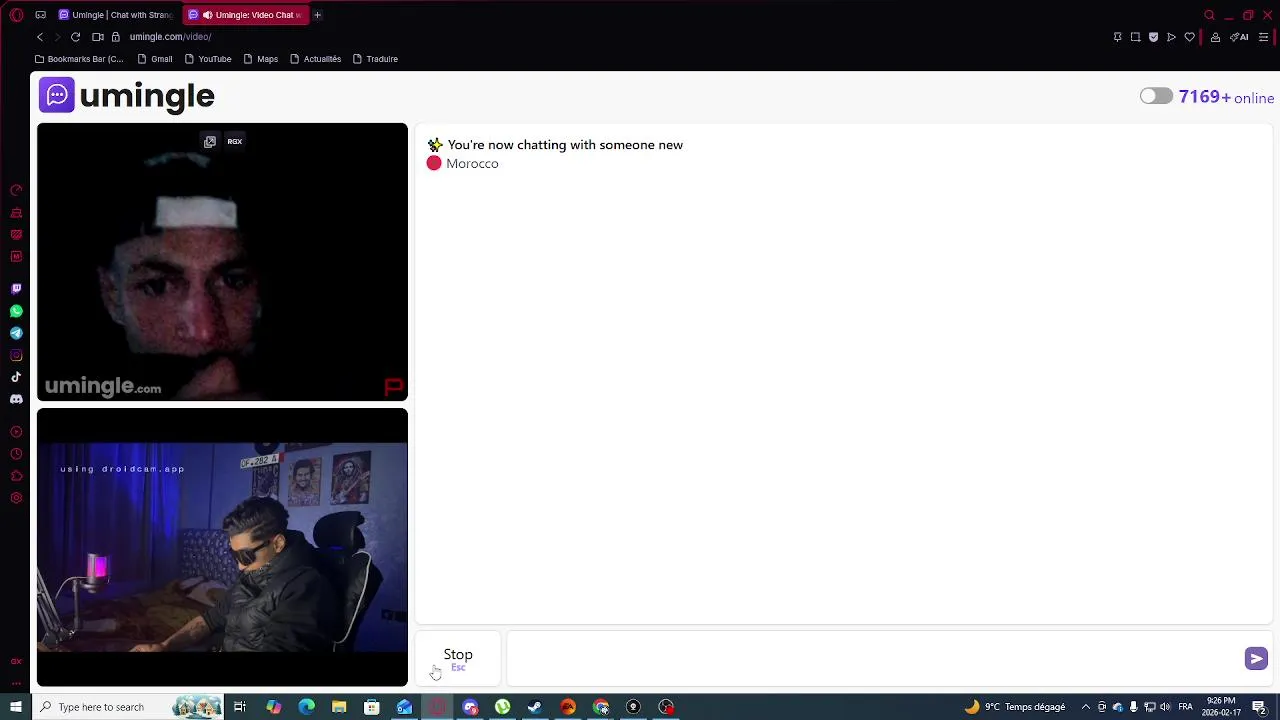The width and height of the screenshot is (1280, 720).
Task: Open Telegram from the Opera sidebar
Action: [x=16, y=333]
